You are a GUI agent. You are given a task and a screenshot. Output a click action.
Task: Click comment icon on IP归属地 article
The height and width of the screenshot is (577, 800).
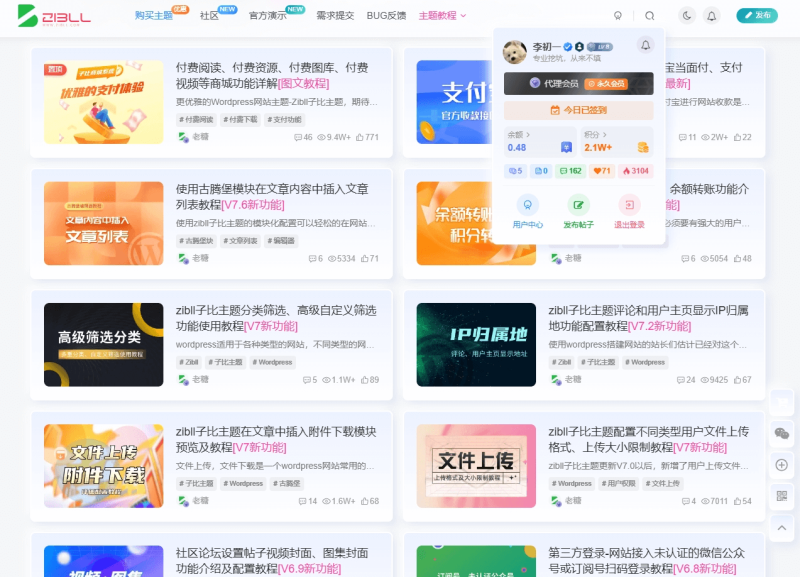(681, 380)
